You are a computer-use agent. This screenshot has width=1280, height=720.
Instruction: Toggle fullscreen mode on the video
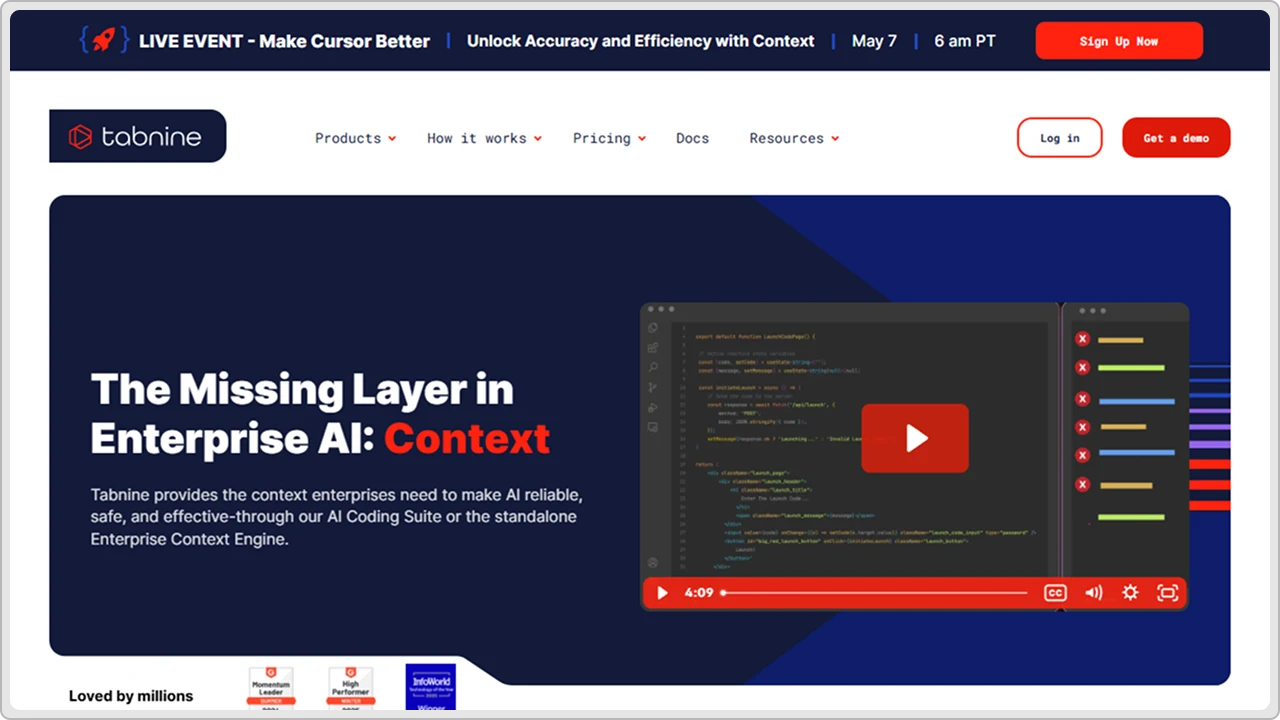1167,593
